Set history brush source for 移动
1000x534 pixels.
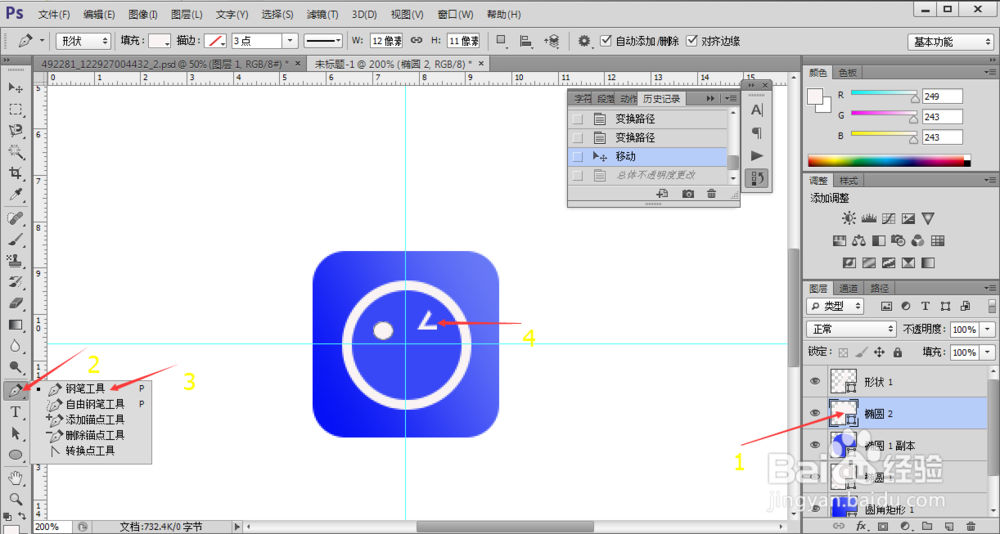tap(577, 156)
